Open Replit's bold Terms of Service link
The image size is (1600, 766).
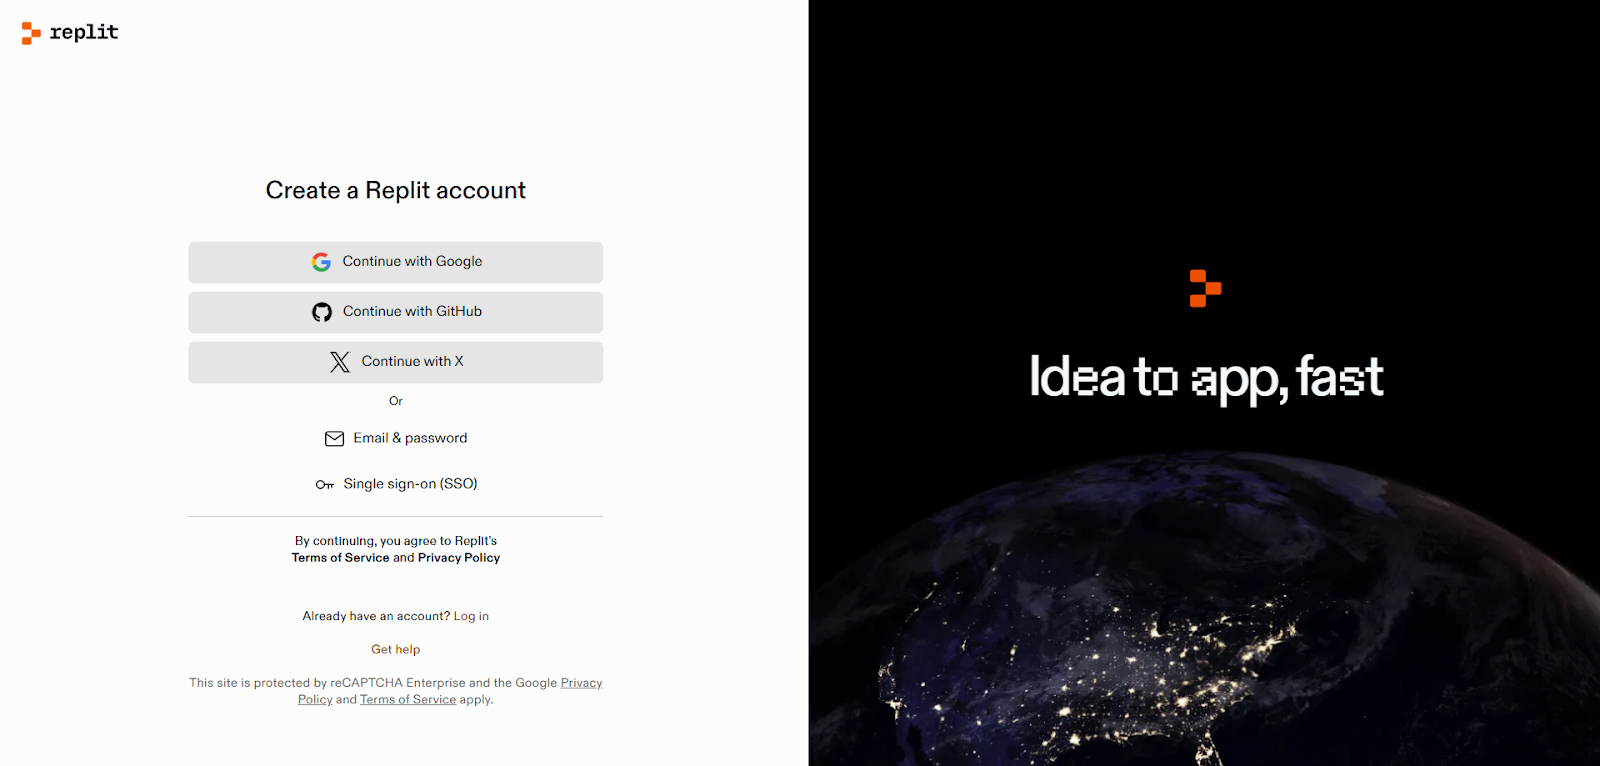[x=340, y=558]
